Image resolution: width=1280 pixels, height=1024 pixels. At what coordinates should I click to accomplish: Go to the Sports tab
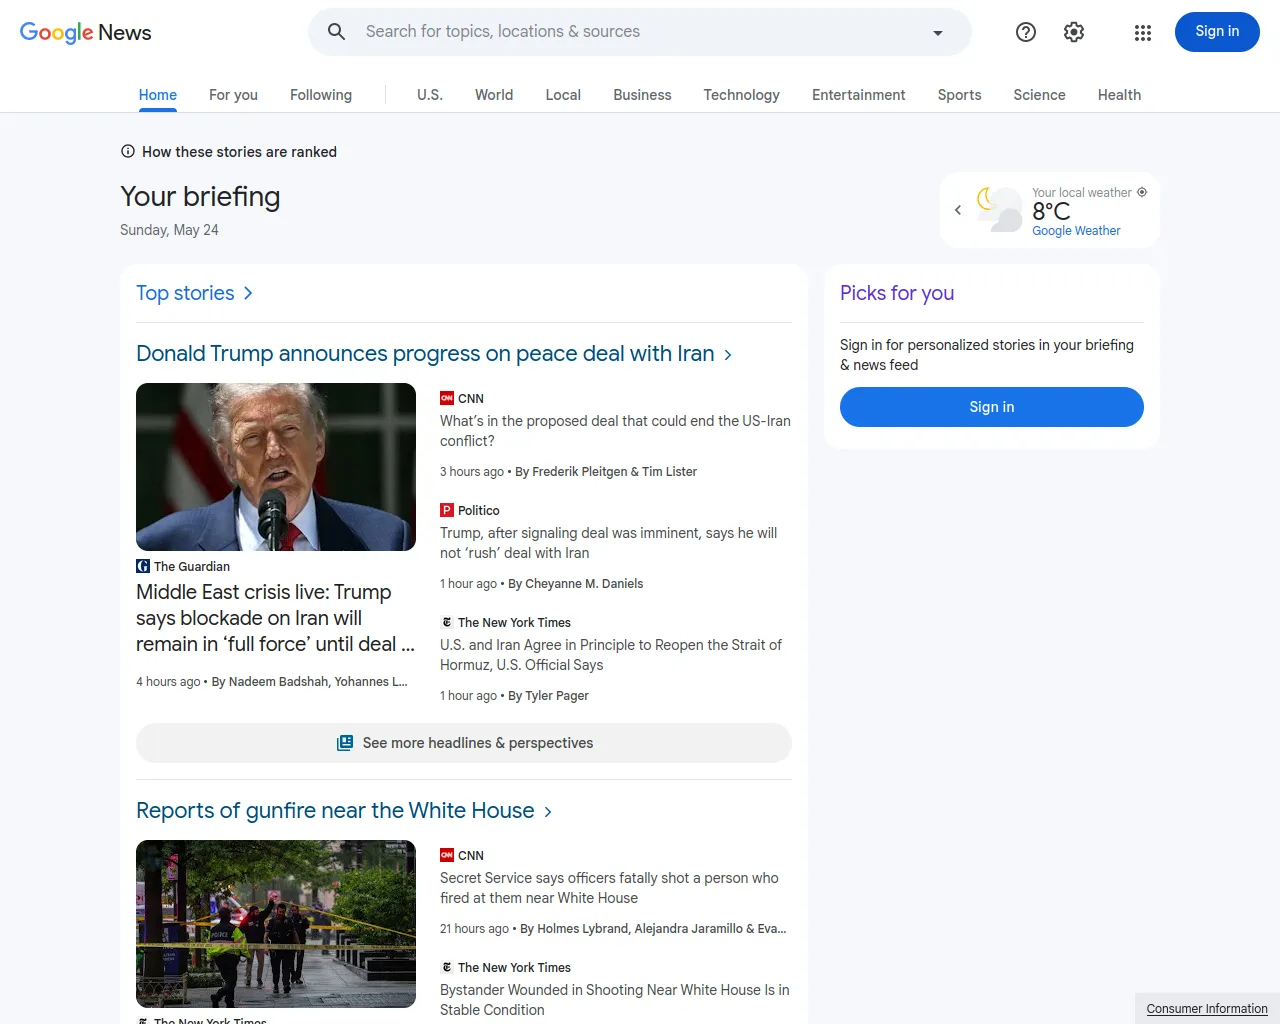coord(960,95)
